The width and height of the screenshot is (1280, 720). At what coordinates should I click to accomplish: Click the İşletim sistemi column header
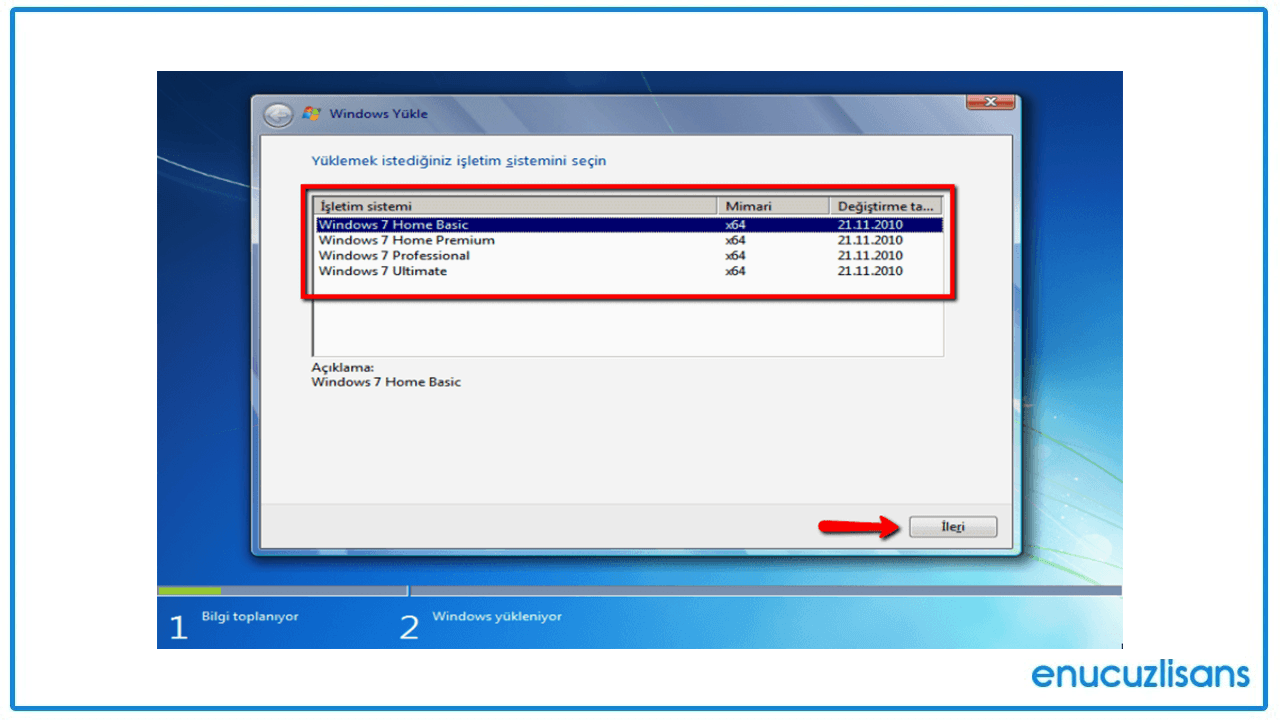516,206
